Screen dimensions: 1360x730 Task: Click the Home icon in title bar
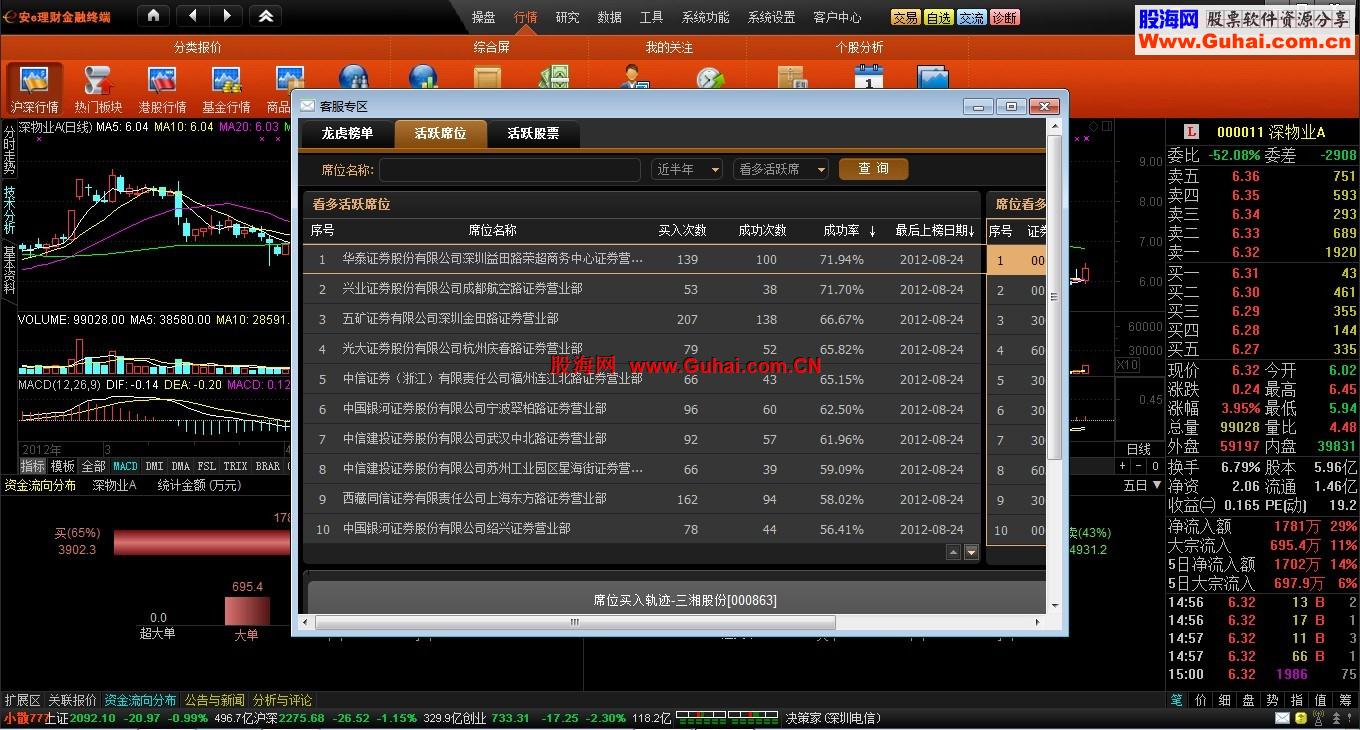coord(153,16)
